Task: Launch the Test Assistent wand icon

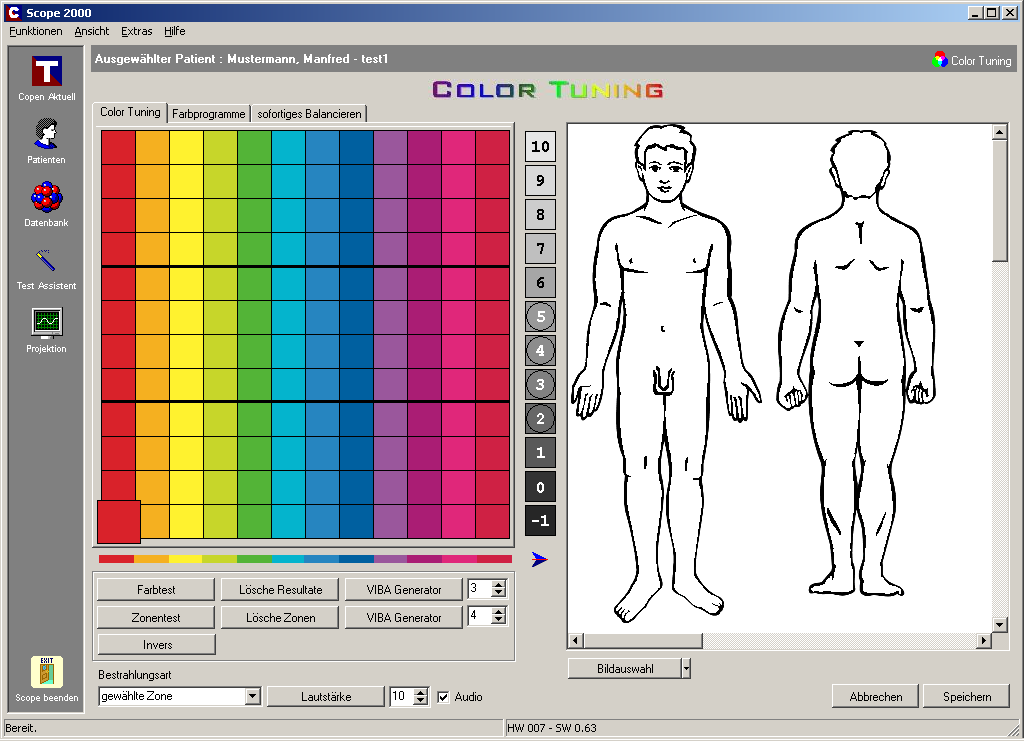Action: [x=46, y=261]
